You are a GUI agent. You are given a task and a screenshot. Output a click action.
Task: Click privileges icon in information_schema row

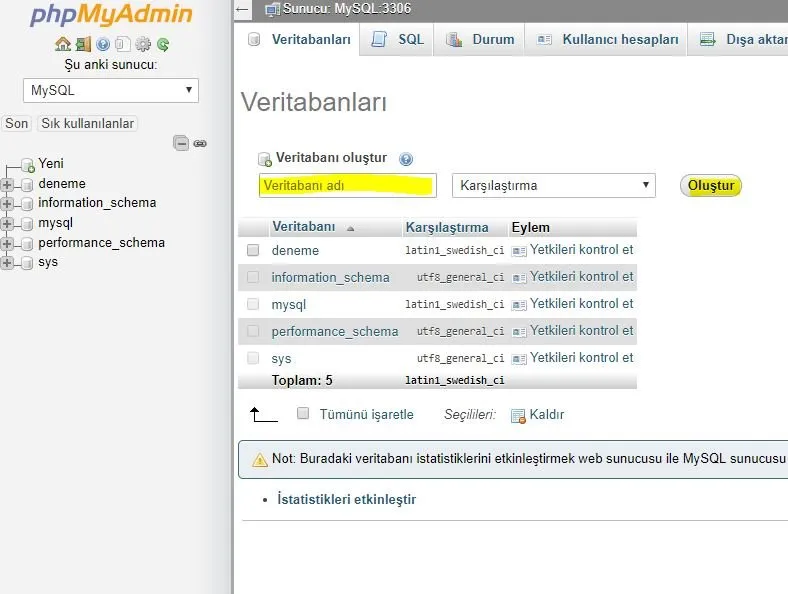click(x=519, y=277)
